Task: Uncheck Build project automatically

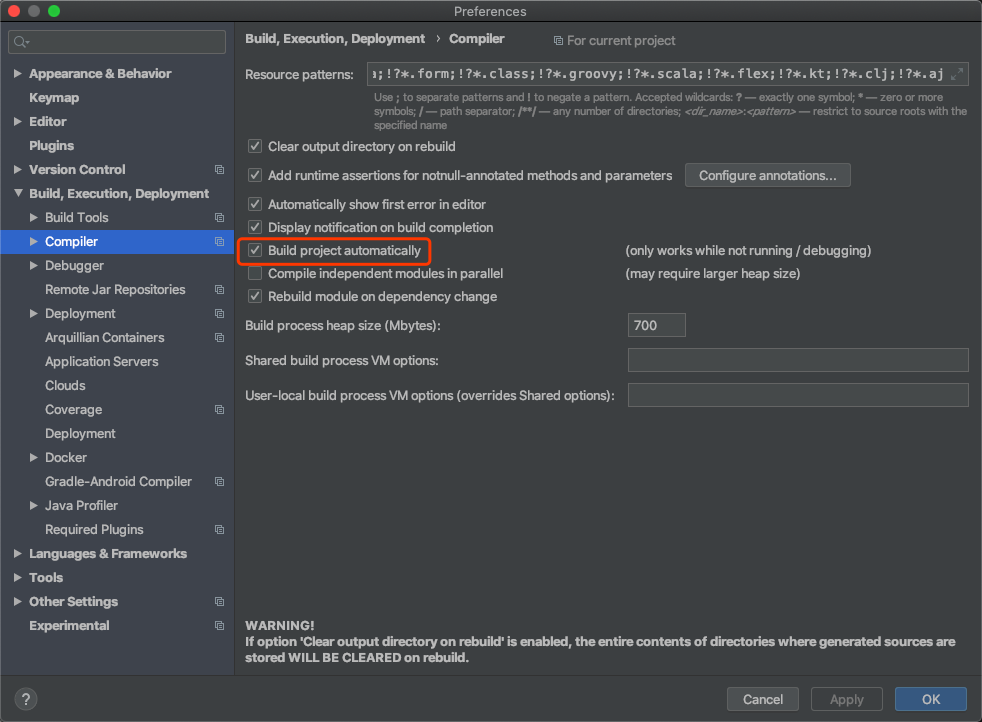Action: (x=255, y=250)
